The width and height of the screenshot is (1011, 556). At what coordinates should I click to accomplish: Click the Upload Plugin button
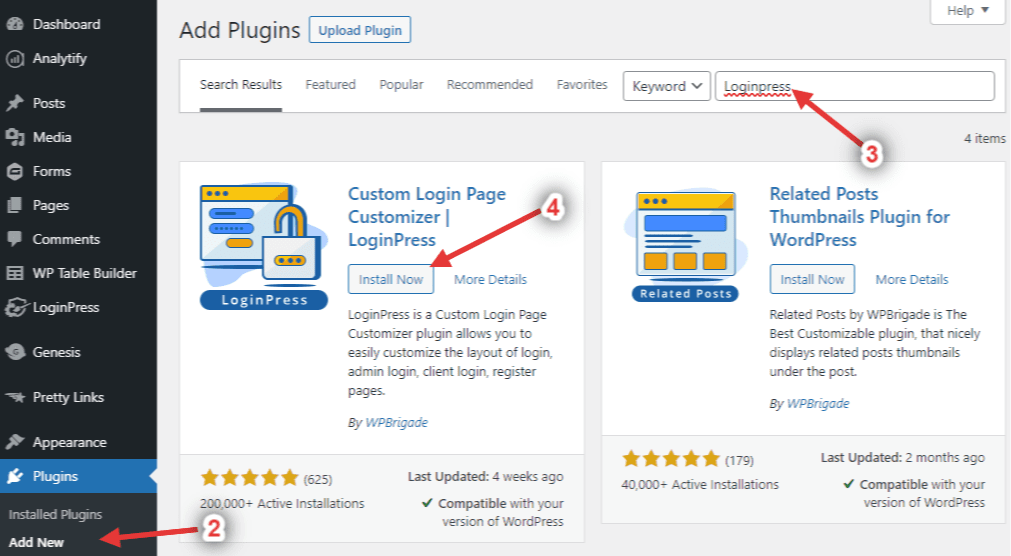click(360, 30)
